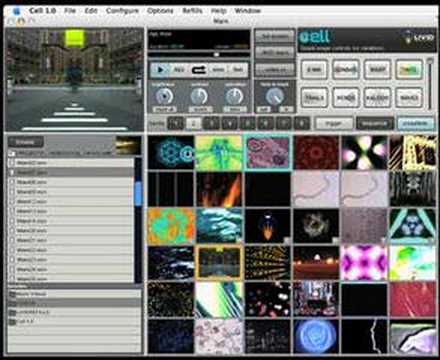
Task: Click the vertical slider beside effect buttons
Action: [x=430, y=84]
